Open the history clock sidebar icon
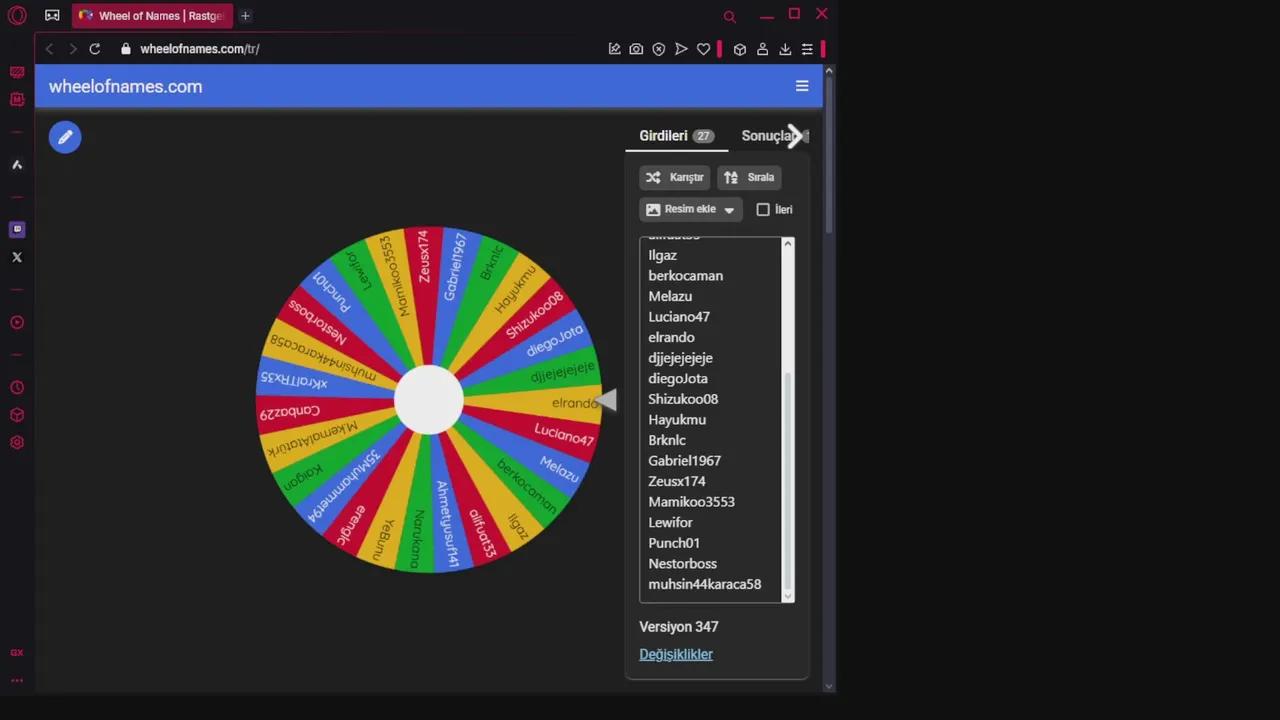The image size is (1280, 720). point(17,387)
